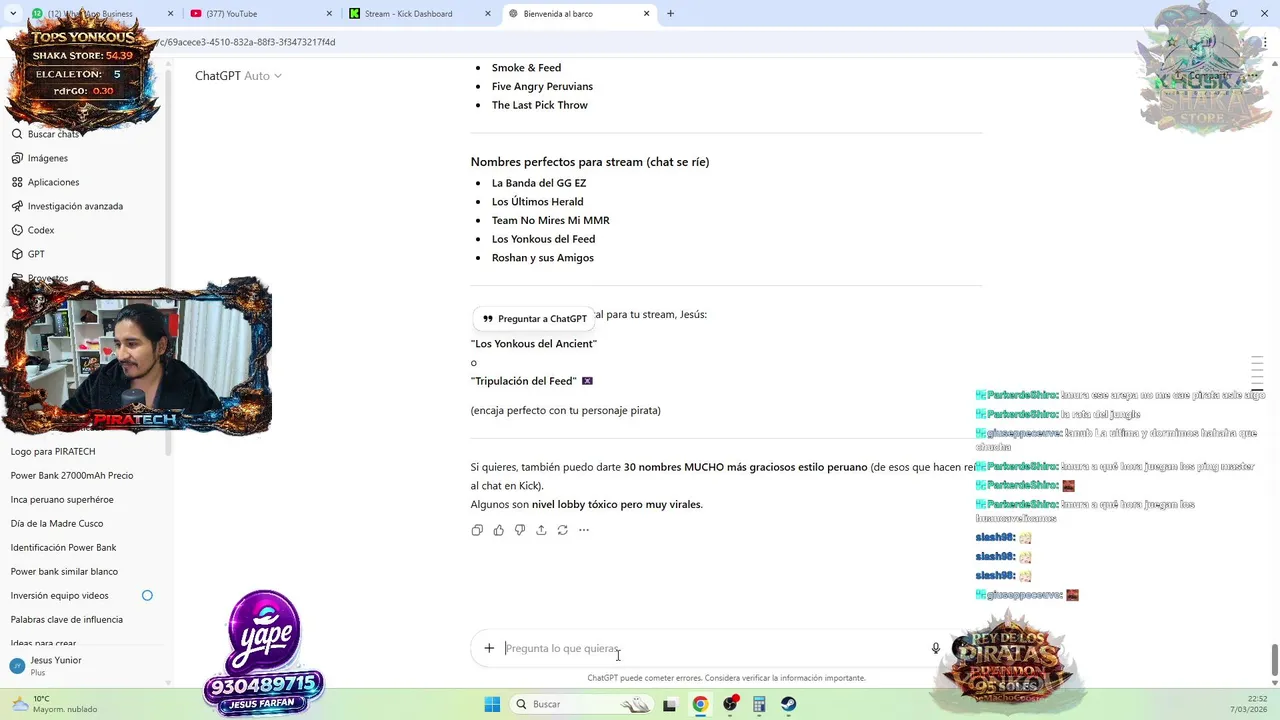The image size is (1280, 720).
Task: Click the thumbs down icon
Action: (x=520, y=530)
